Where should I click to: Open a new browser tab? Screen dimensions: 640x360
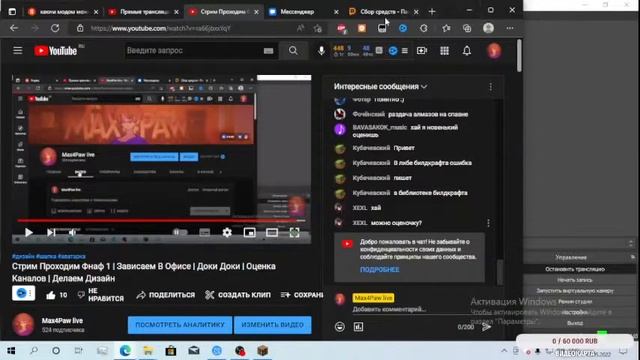[x=432, y=12]
